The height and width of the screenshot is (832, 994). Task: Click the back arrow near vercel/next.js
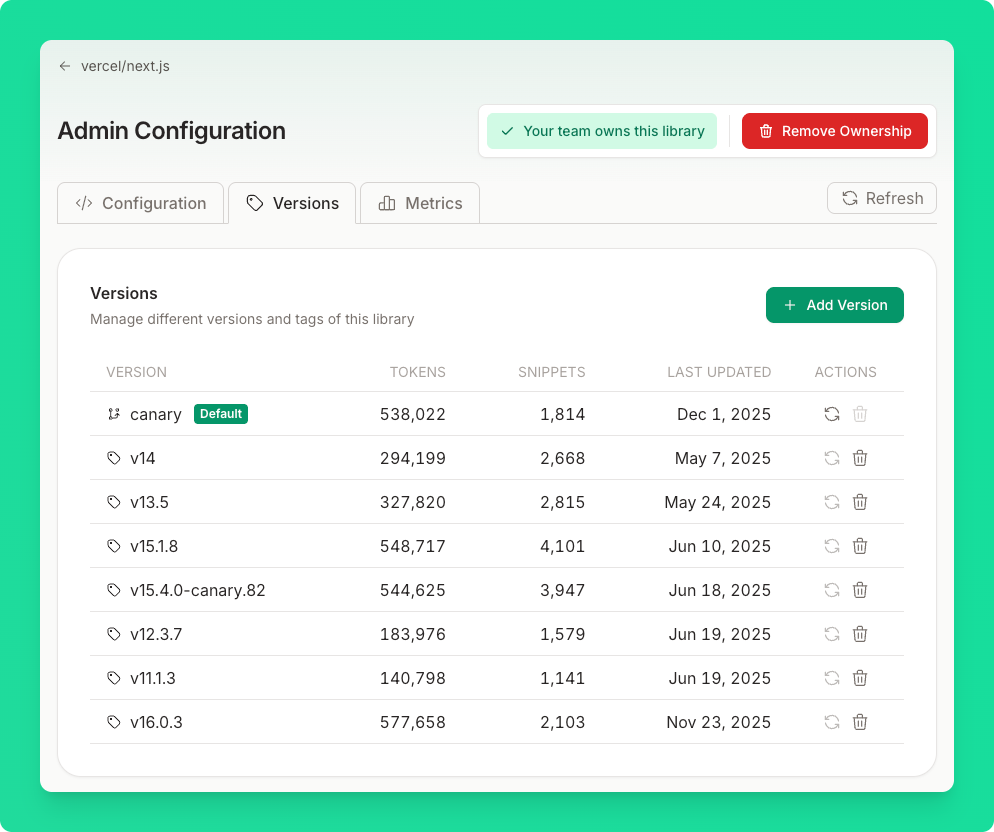64,66
